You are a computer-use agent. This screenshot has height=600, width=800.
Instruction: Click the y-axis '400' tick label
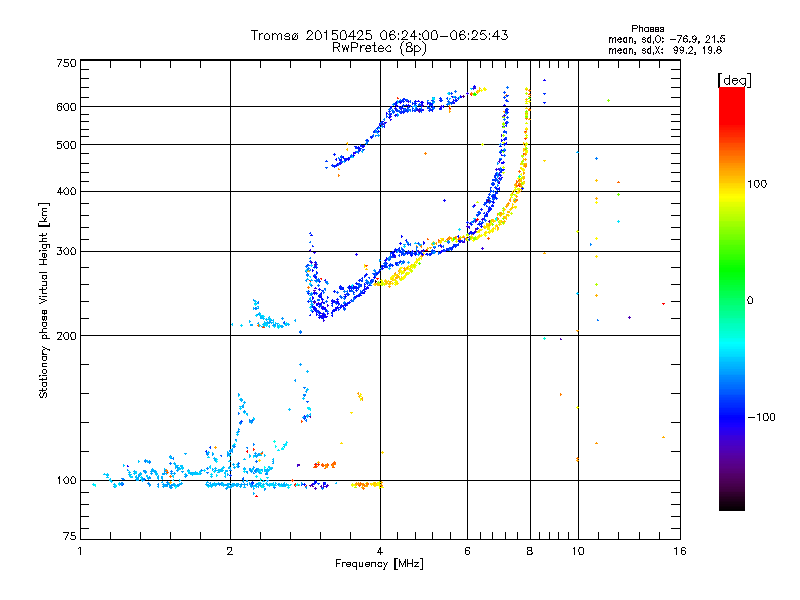coord(67,192)
